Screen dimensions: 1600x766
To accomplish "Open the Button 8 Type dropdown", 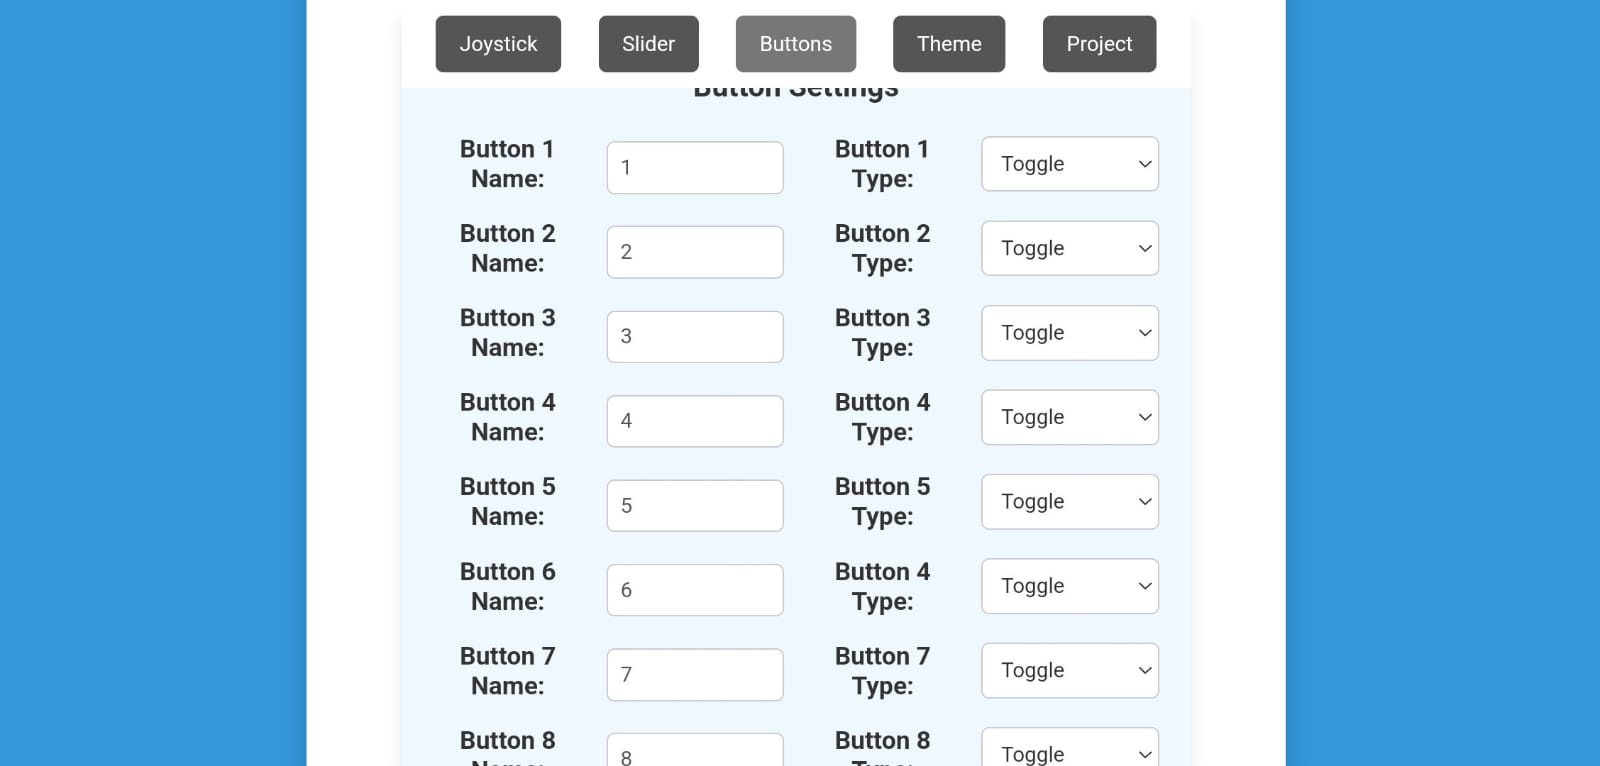I will point(1069,752).
